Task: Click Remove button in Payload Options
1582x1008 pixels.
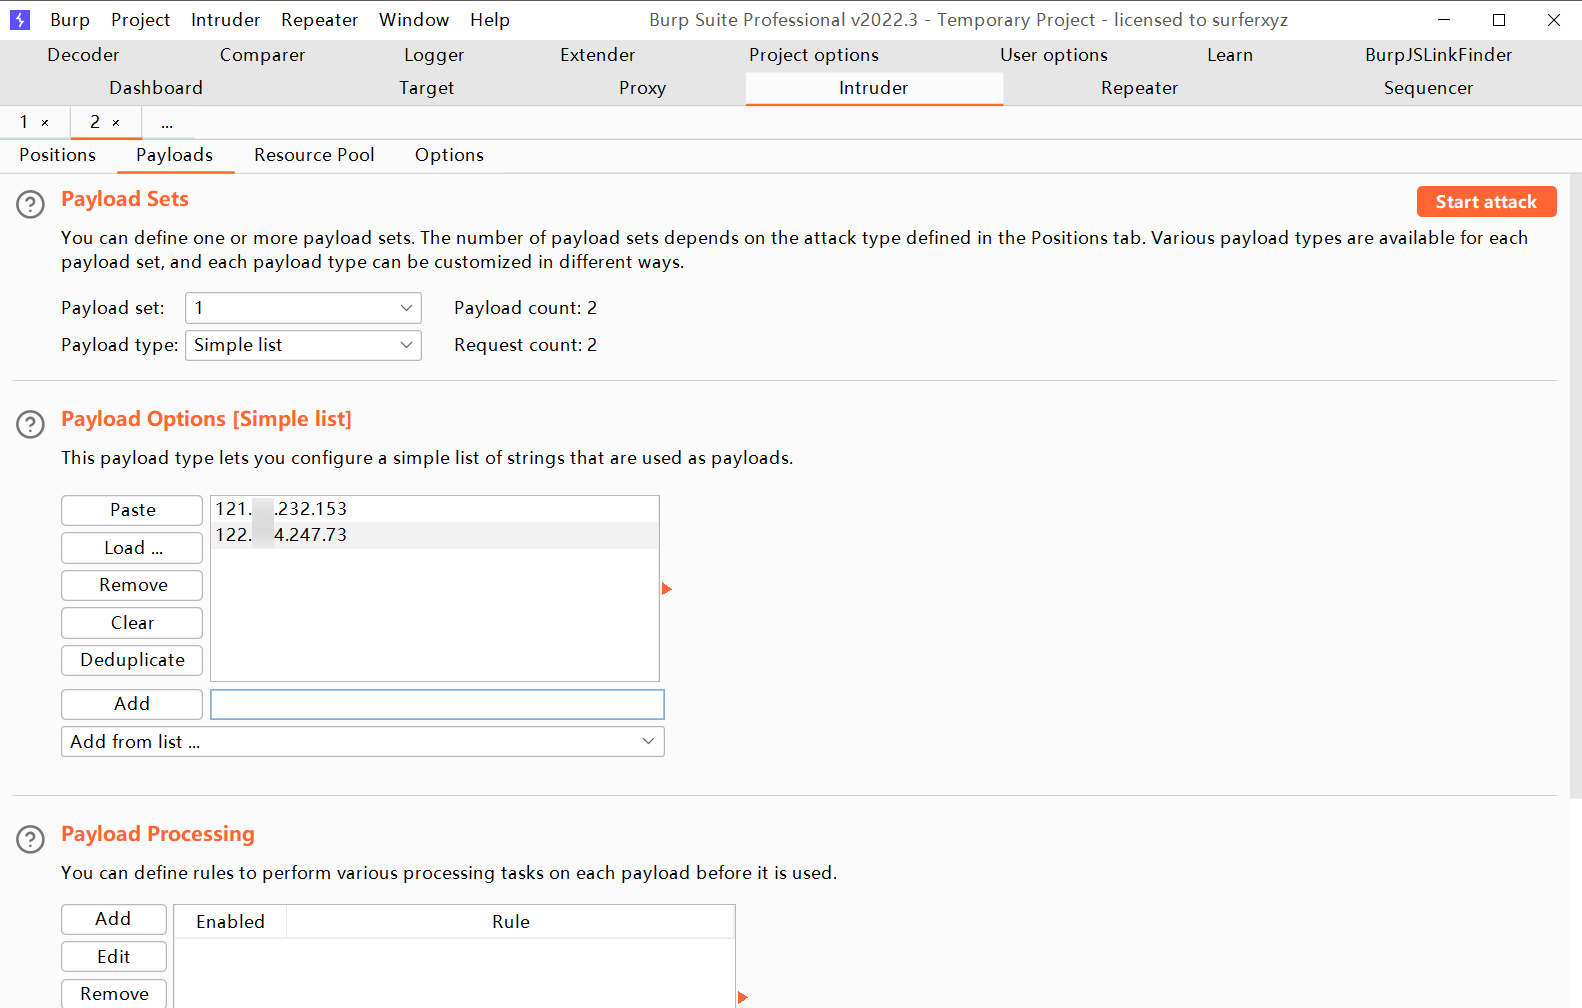Action: pos(132,585)
